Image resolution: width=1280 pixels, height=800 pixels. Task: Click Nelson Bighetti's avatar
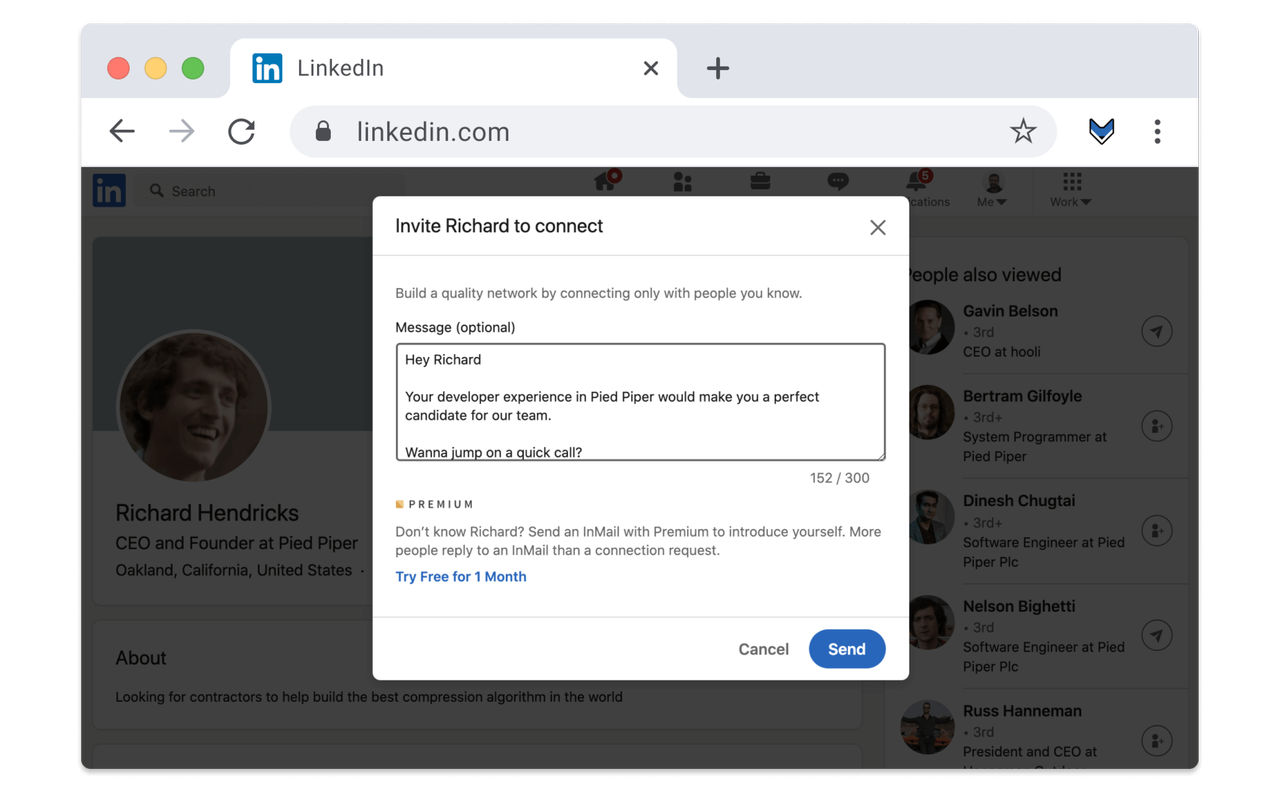click(x=929, y=622)
